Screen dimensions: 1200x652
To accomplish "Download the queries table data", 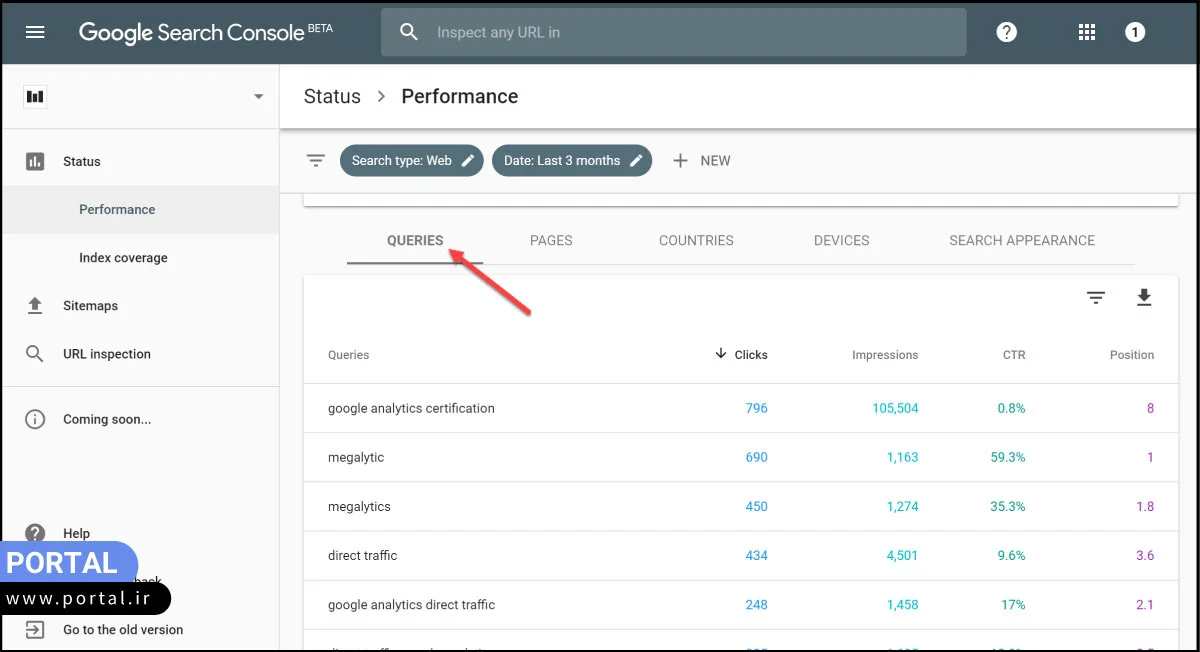I will 1144,297.
